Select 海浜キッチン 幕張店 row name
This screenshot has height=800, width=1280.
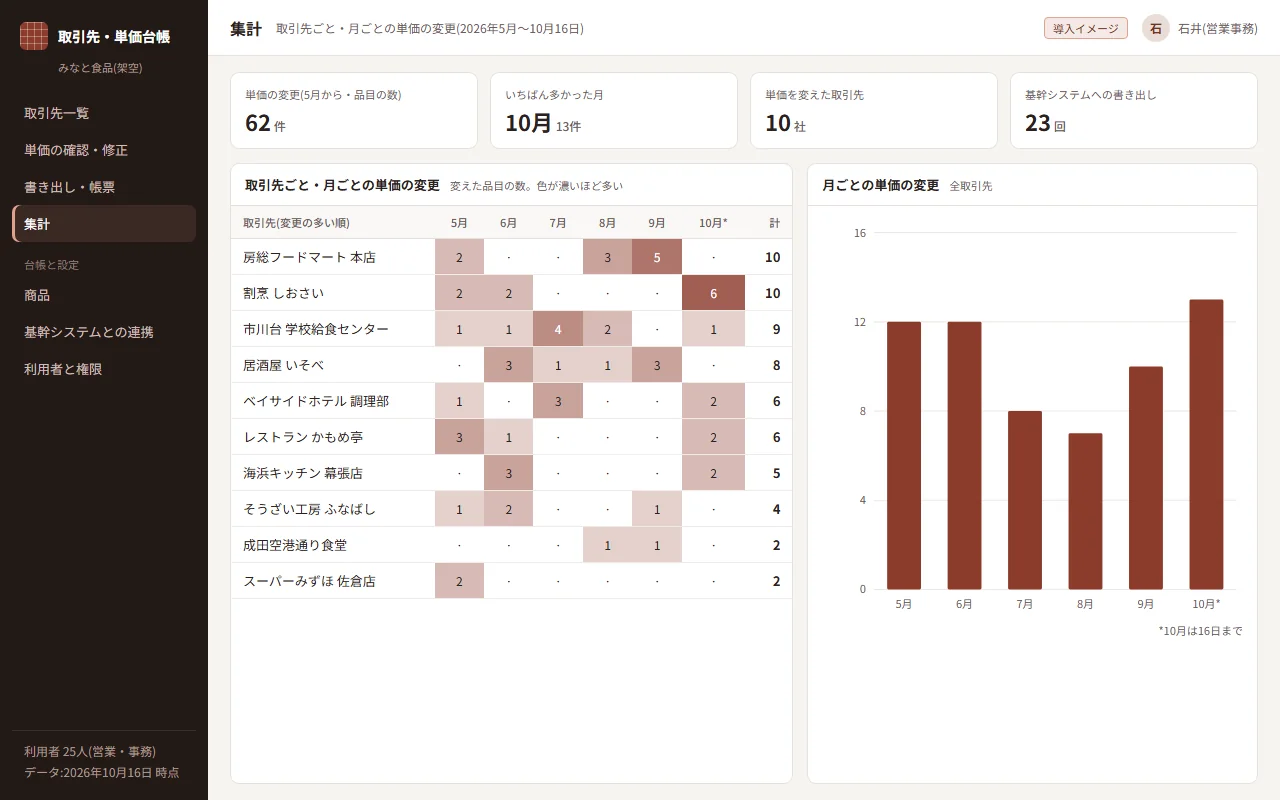click(303, 473)
